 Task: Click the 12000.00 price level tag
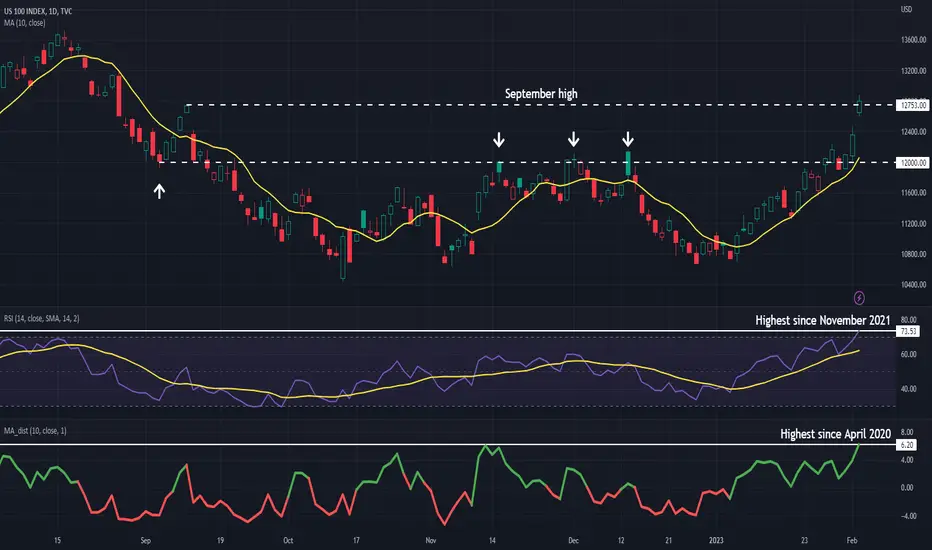pos(913,162)
